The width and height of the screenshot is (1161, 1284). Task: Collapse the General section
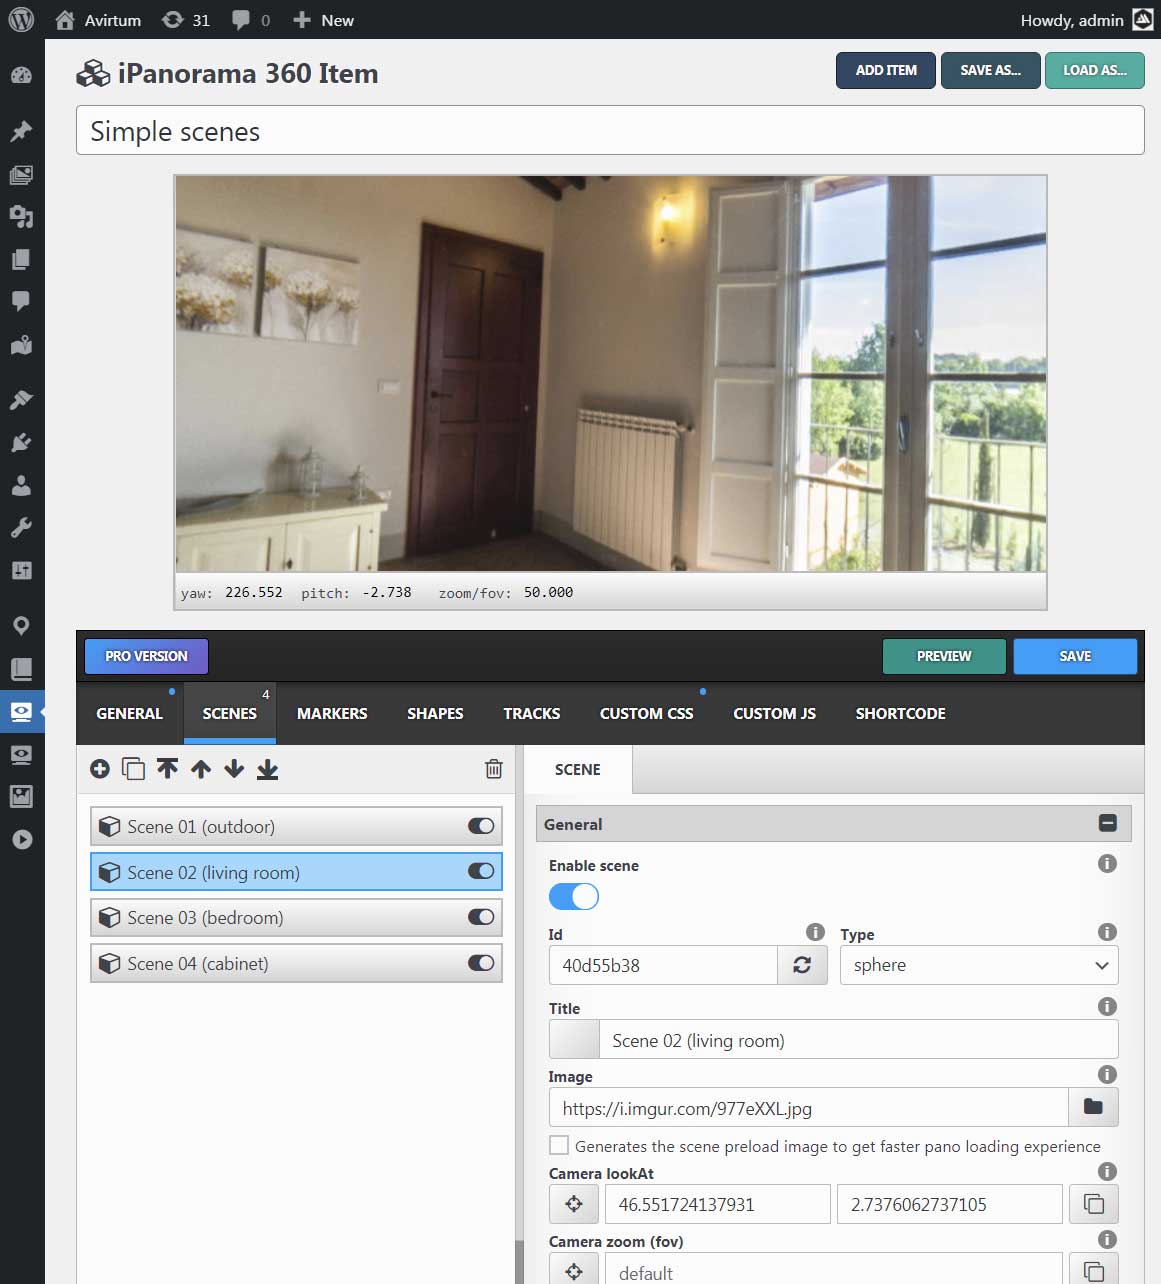[1108, 823]
